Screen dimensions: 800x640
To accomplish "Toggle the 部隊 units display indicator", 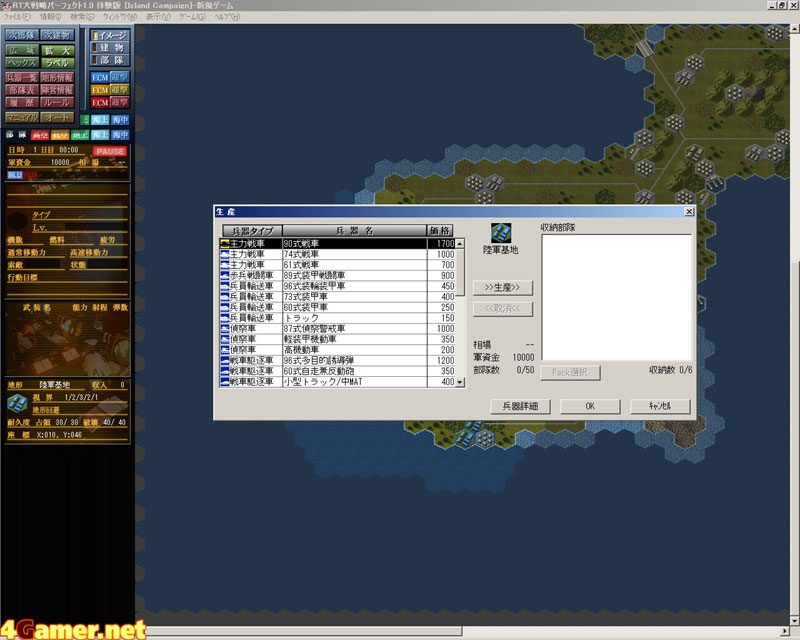I will coord(110,60).
